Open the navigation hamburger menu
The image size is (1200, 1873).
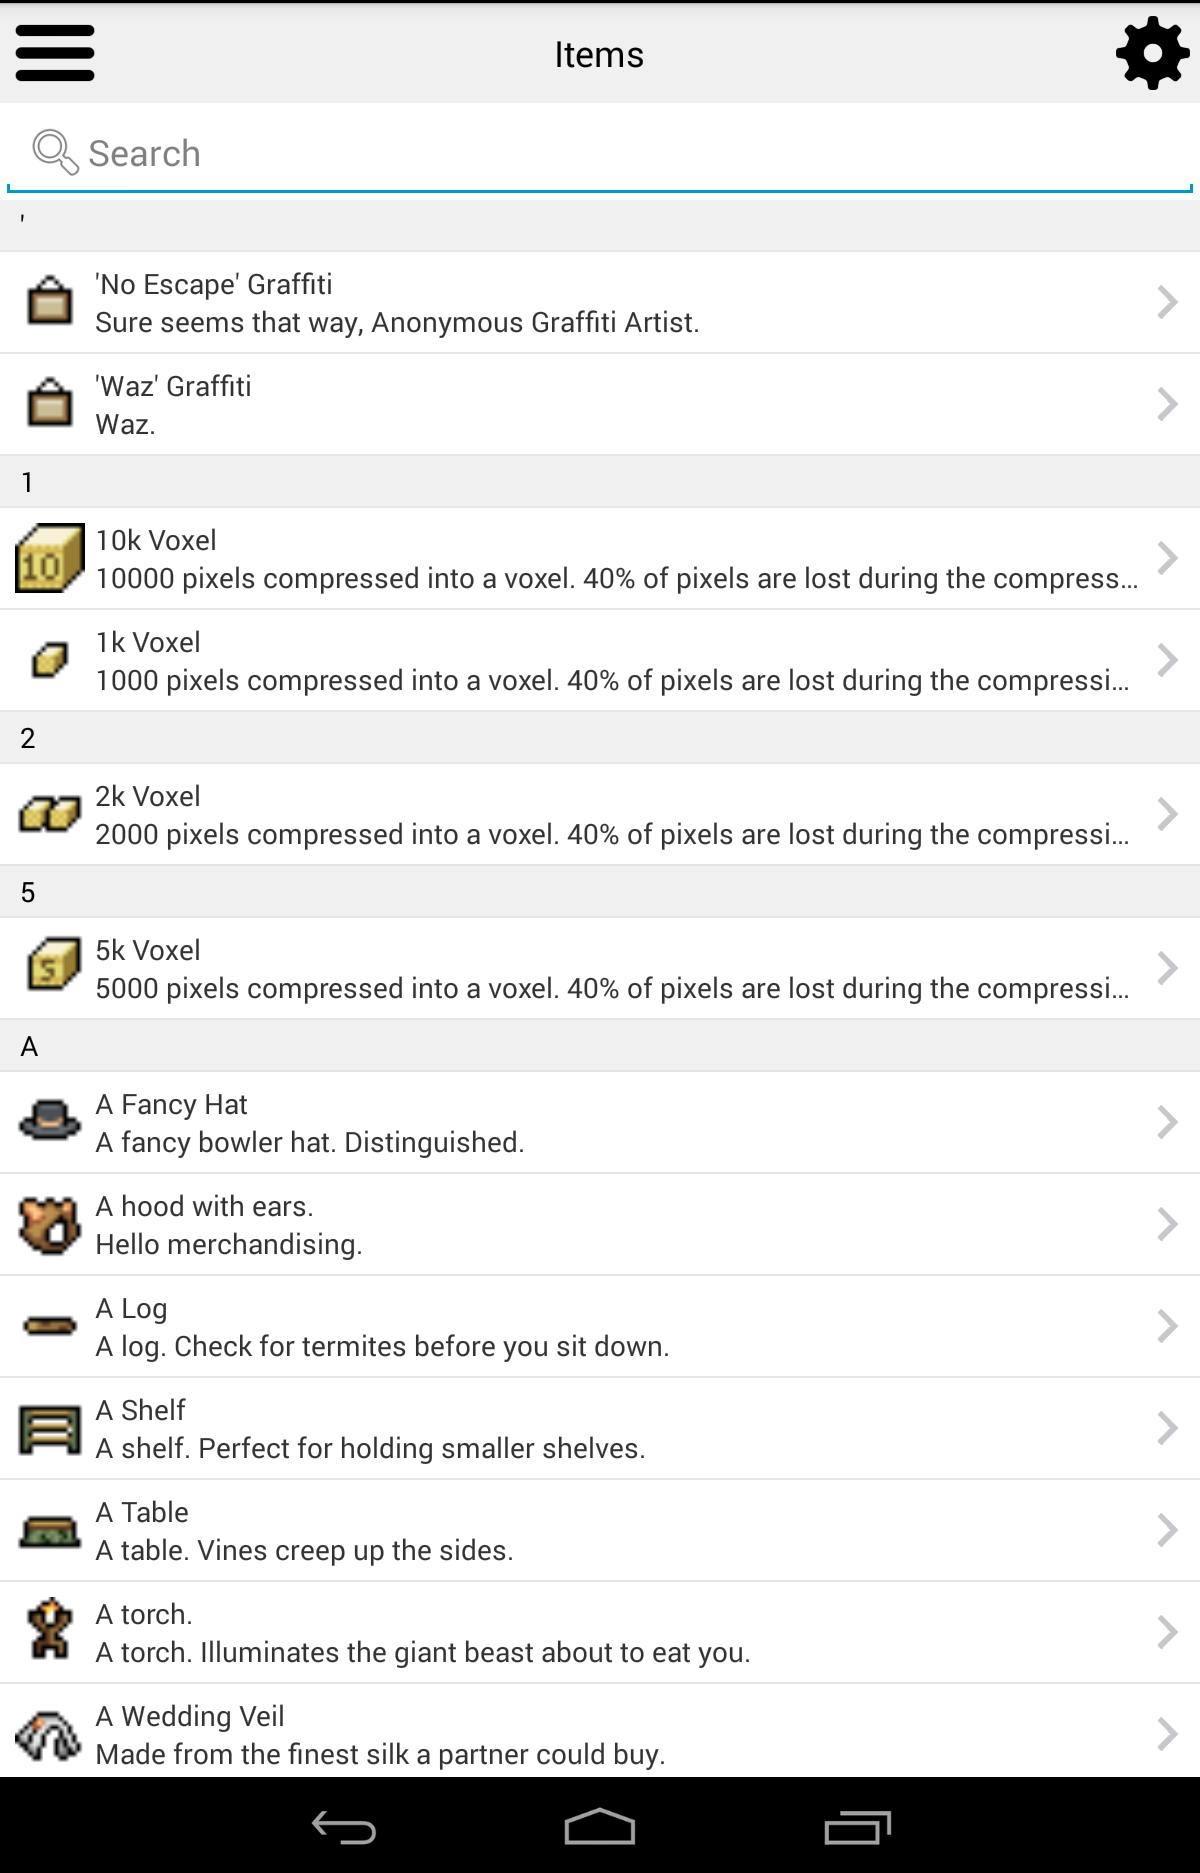55,54
